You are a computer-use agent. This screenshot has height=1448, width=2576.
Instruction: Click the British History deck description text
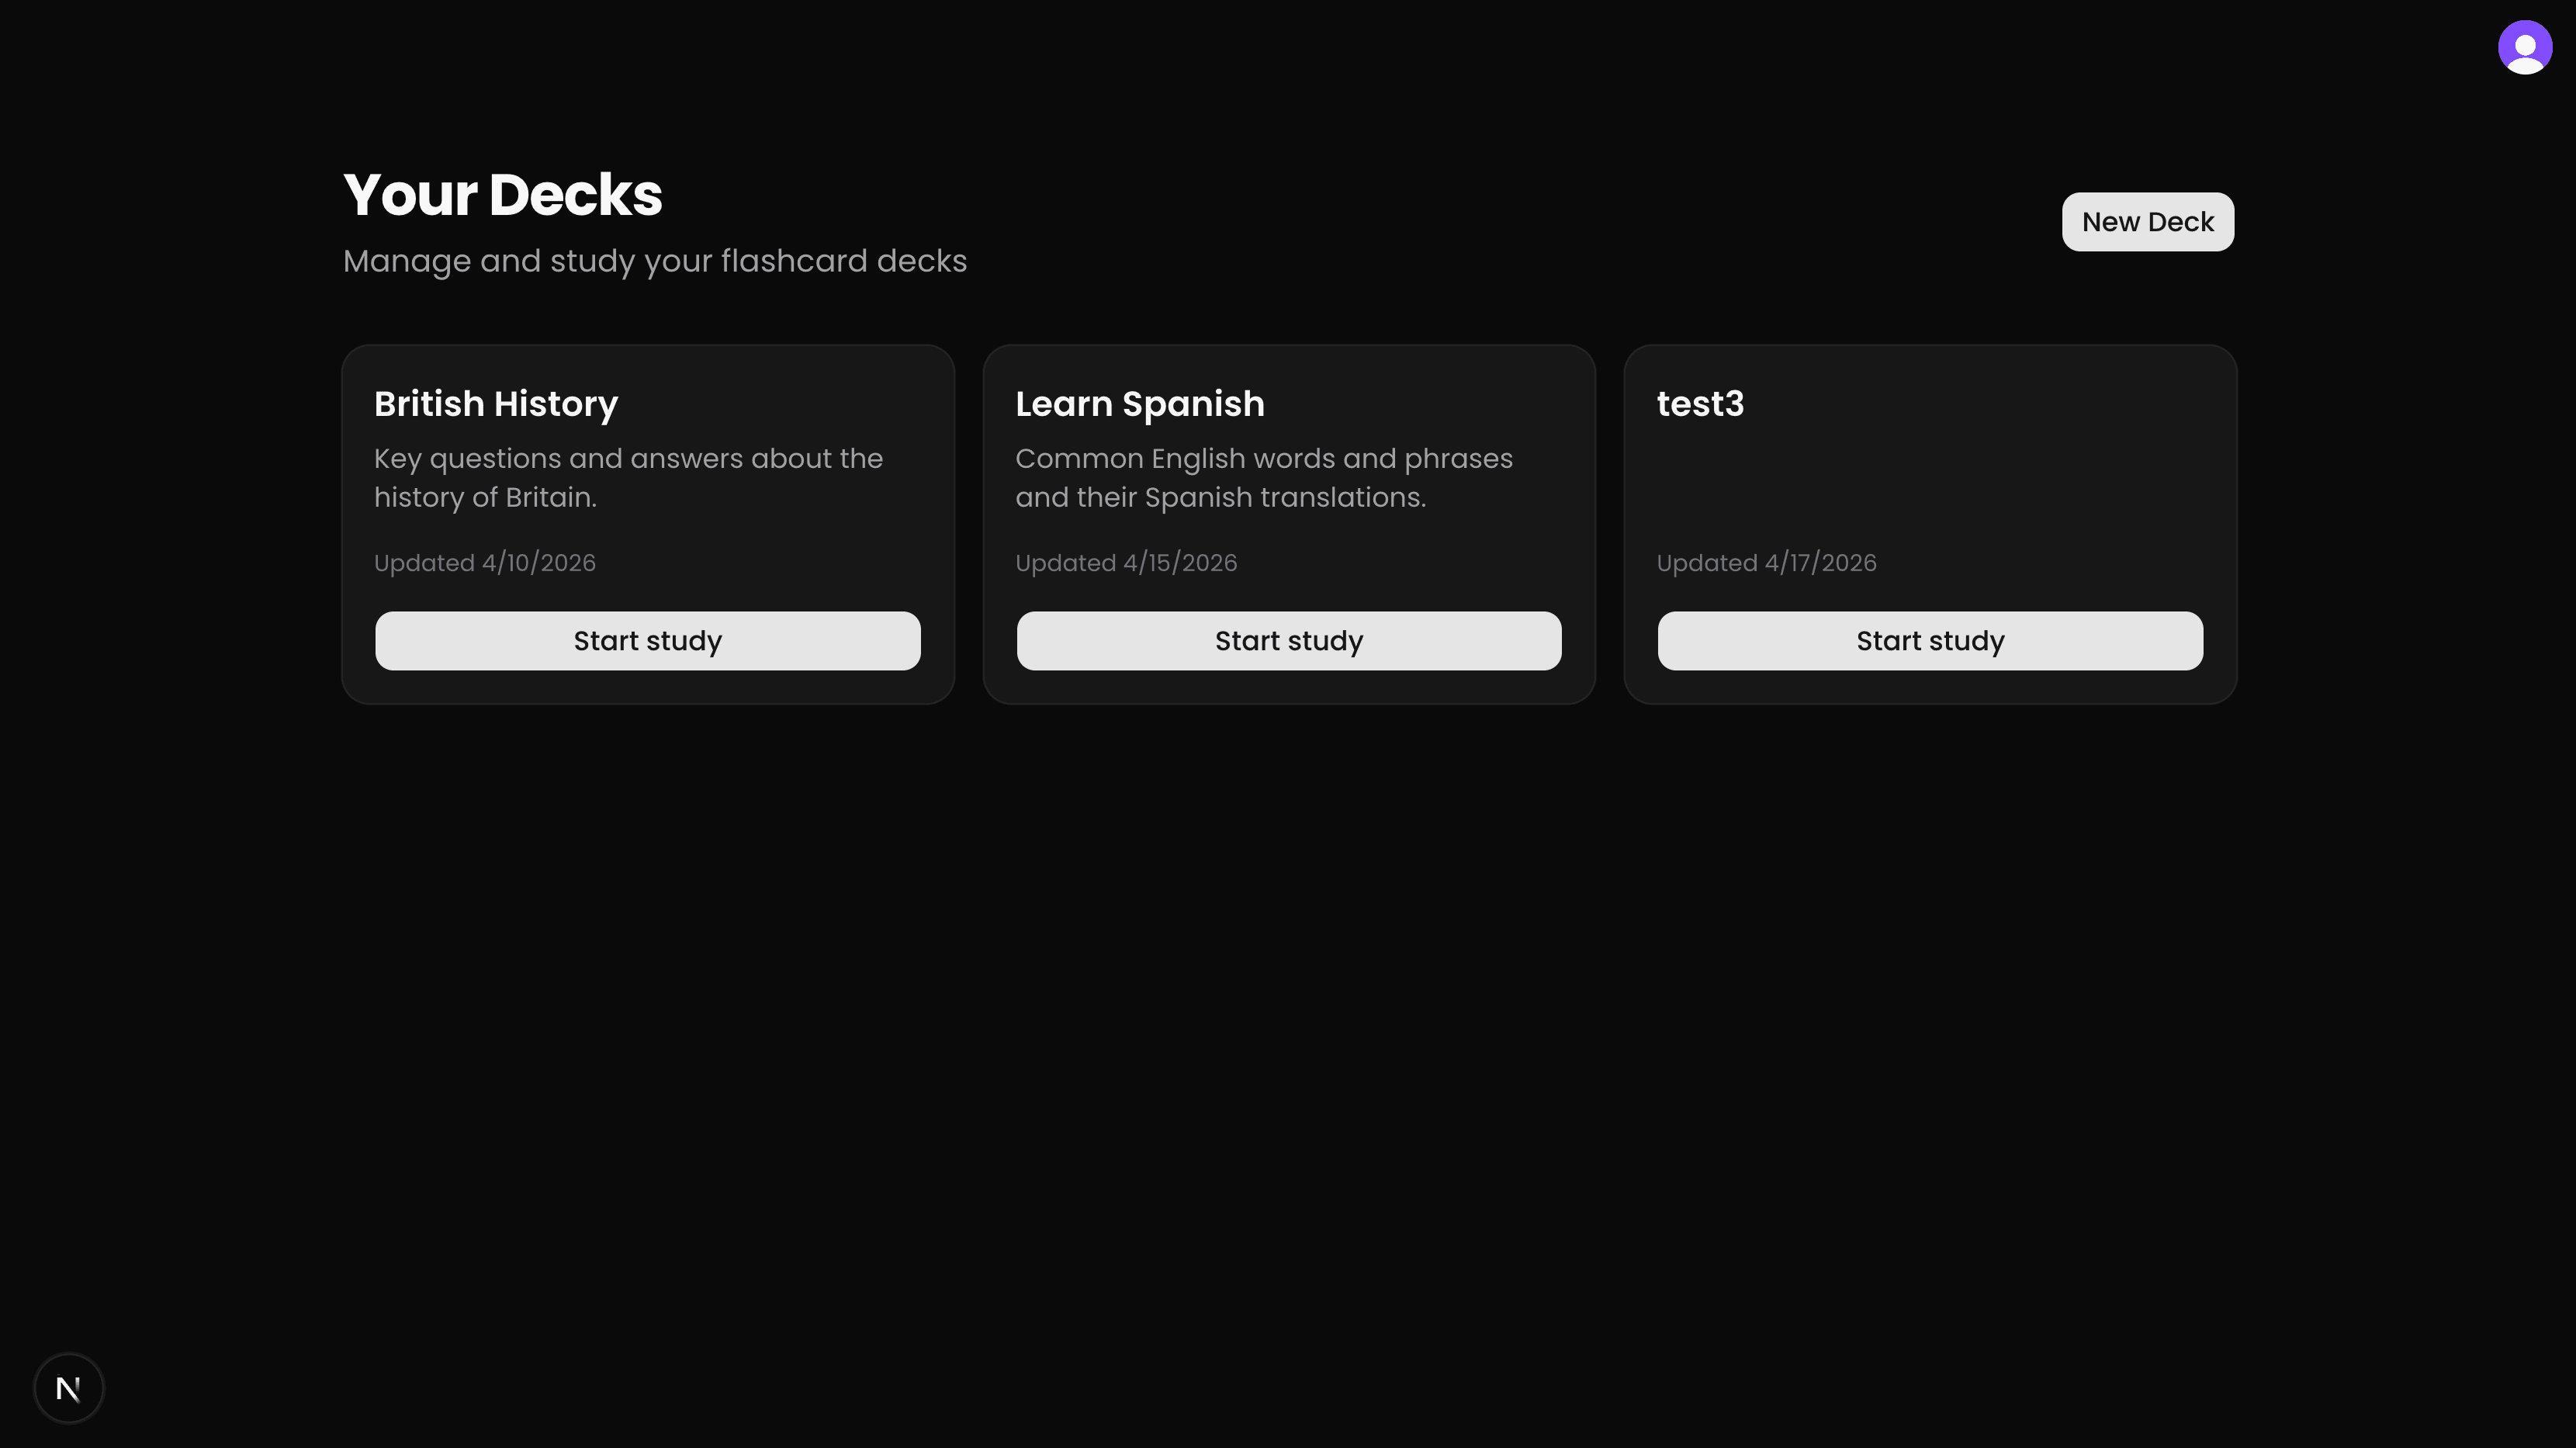628,477
